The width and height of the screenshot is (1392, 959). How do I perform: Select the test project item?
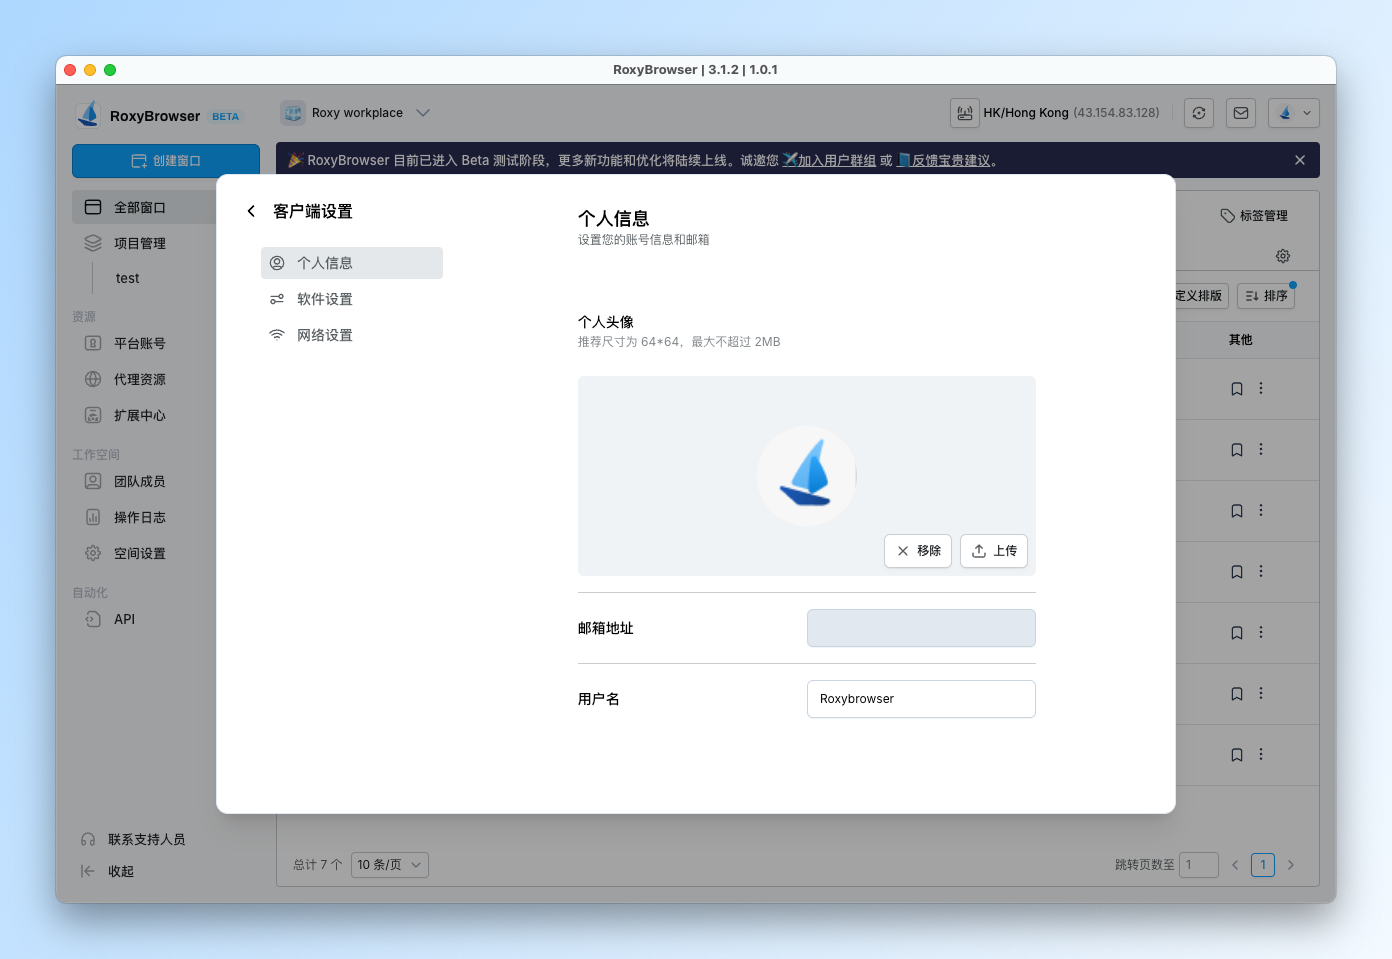pos(128,279)
